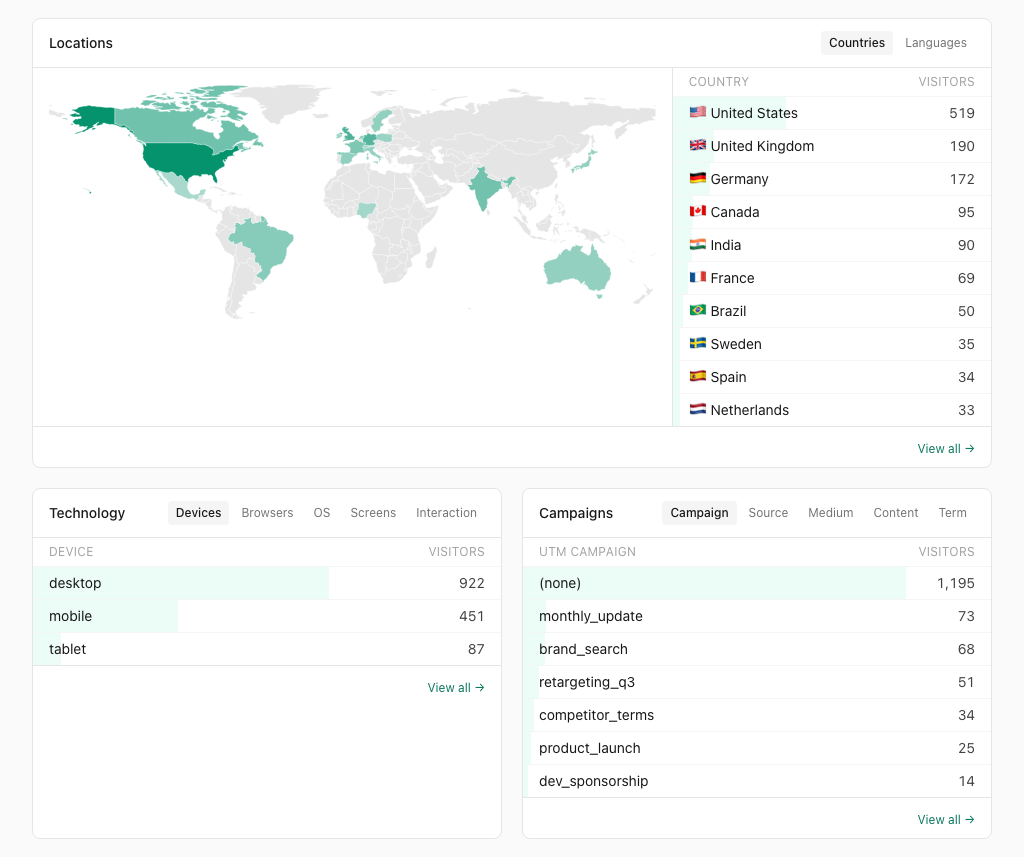Open the Browsers tab
The height and width of the screenshot is (857, 1024).
[x=267, y=513]
